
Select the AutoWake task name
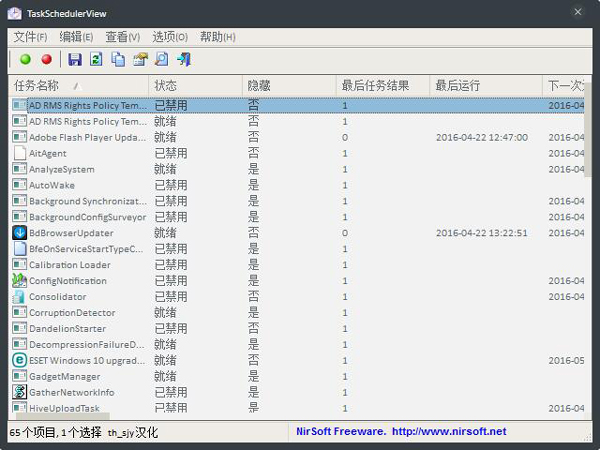(52, 185)
